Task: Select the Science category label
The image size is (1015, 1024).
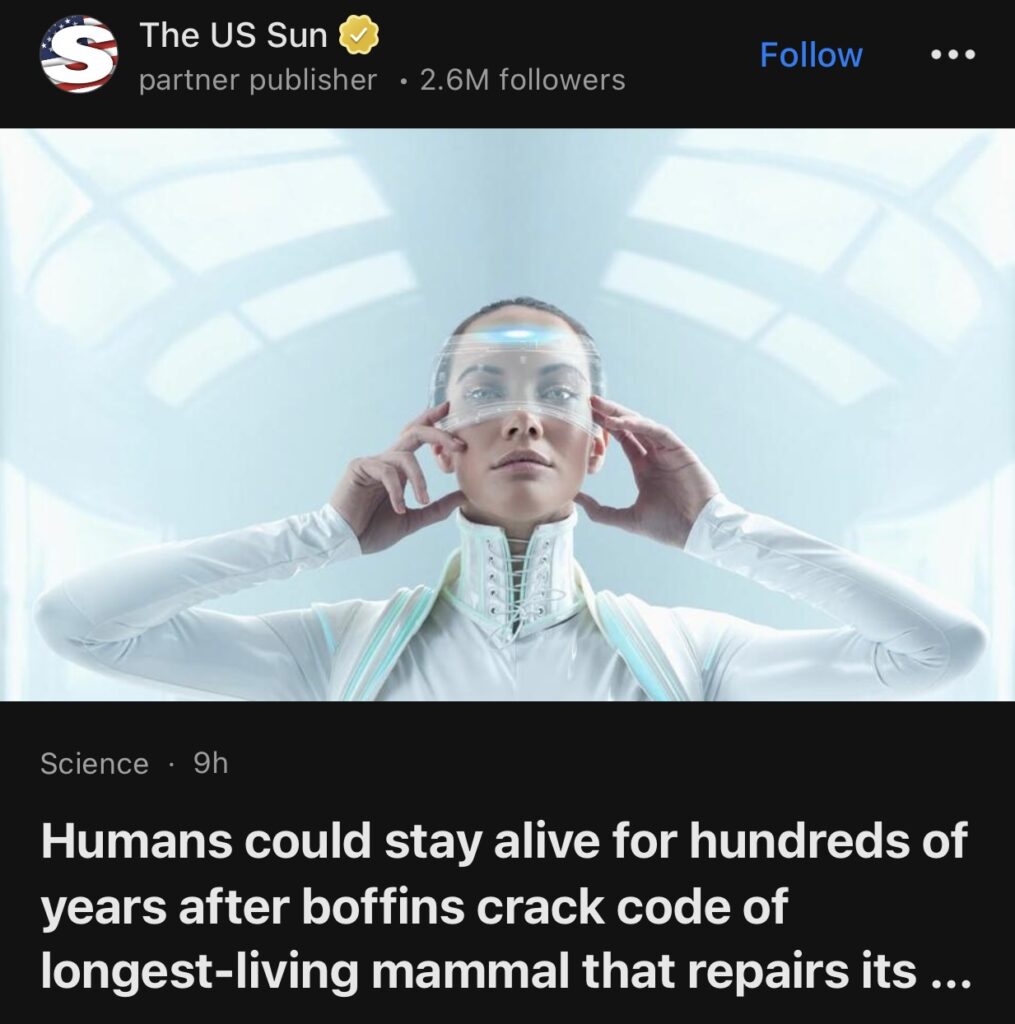Action: 95,763
